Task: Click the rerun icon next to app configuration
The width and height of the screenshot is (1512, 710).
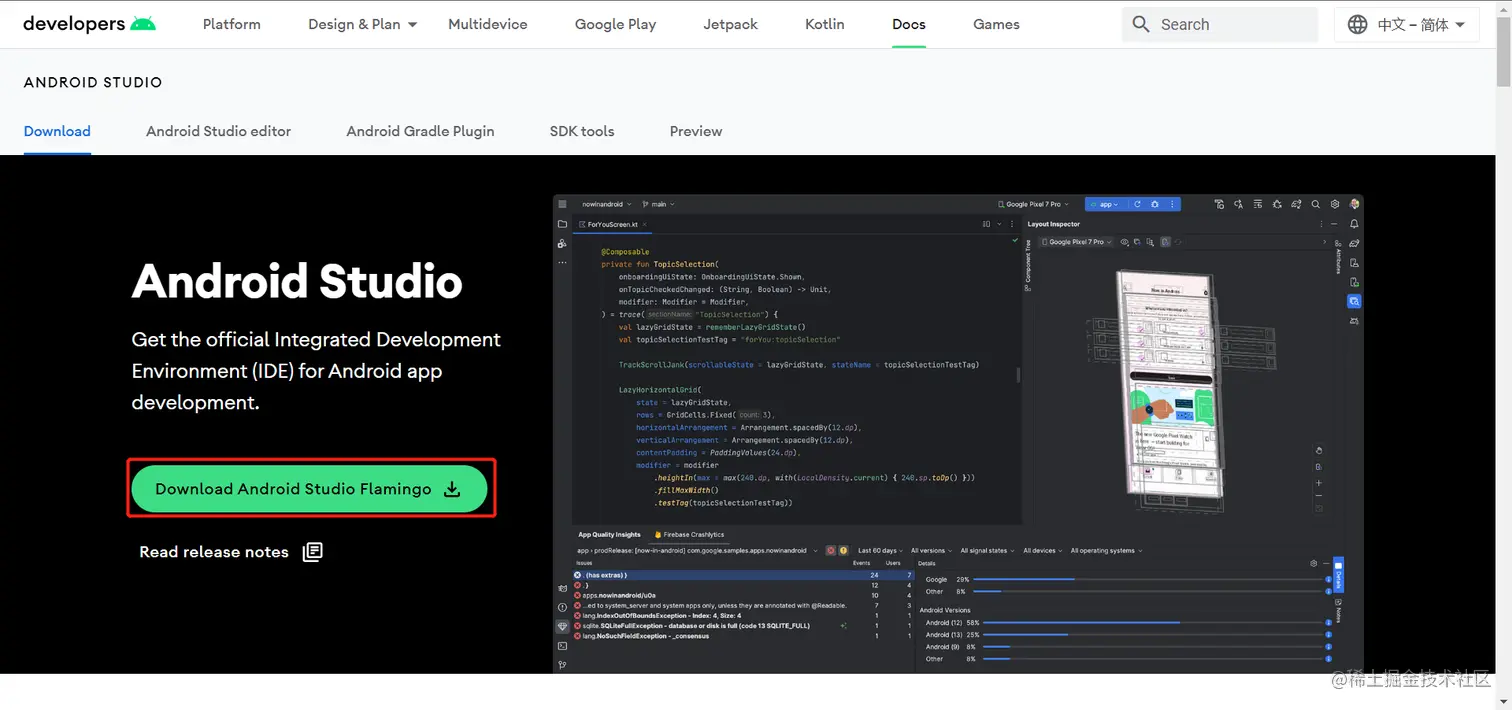Action: [1138, 203]
